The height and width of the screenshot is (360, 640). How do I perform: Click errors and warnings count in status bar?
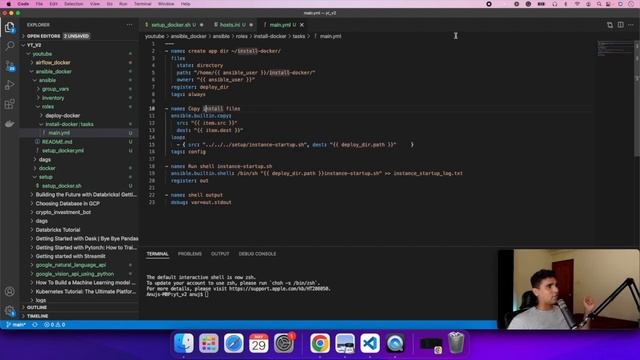click(55, 325)
